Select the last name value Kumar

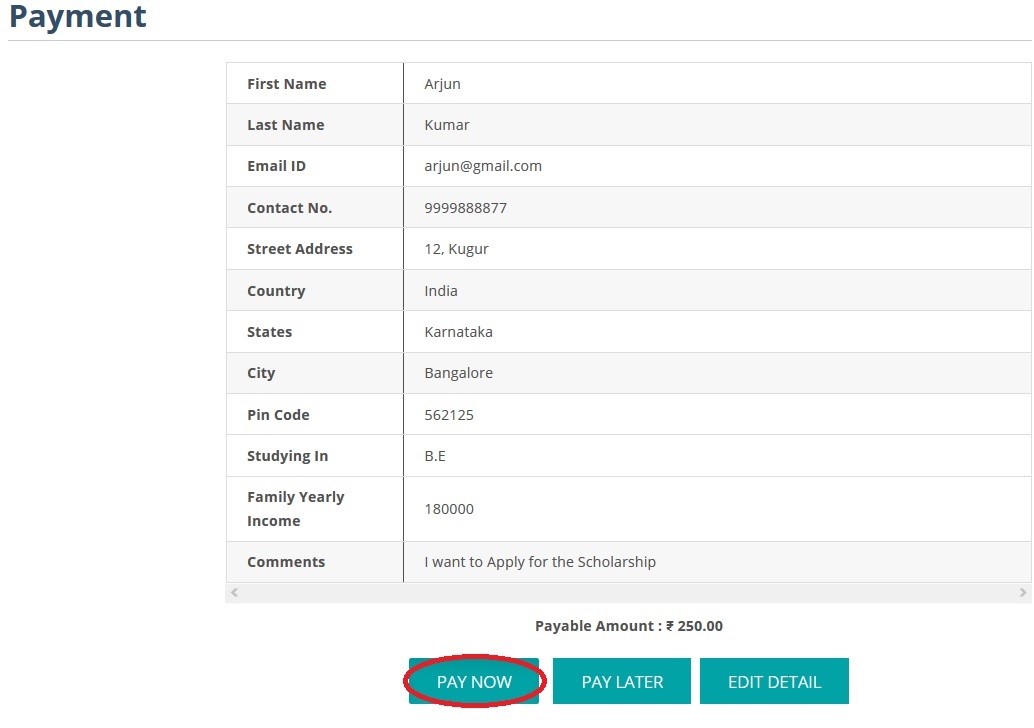coord(446,125)
